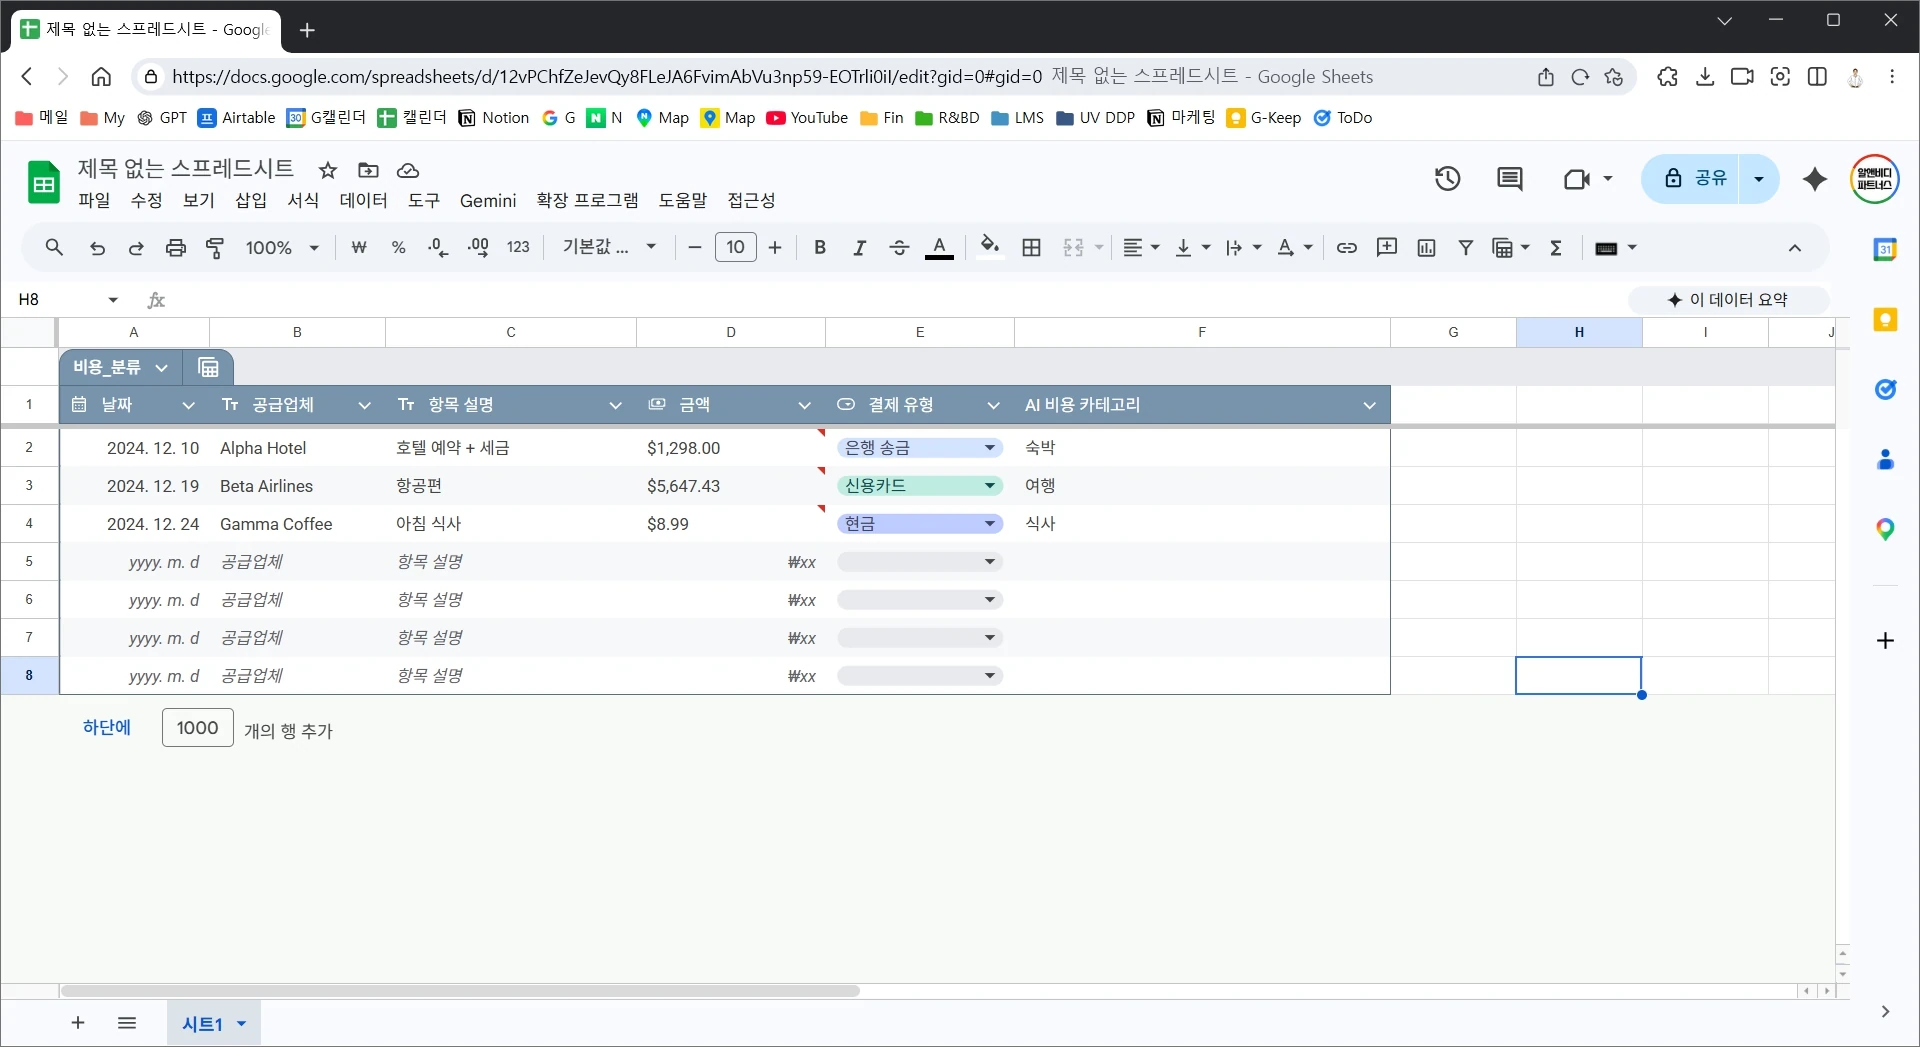1920x1047 pixels.
Task: Open the text color picker
Action: (x=939, y=248)
